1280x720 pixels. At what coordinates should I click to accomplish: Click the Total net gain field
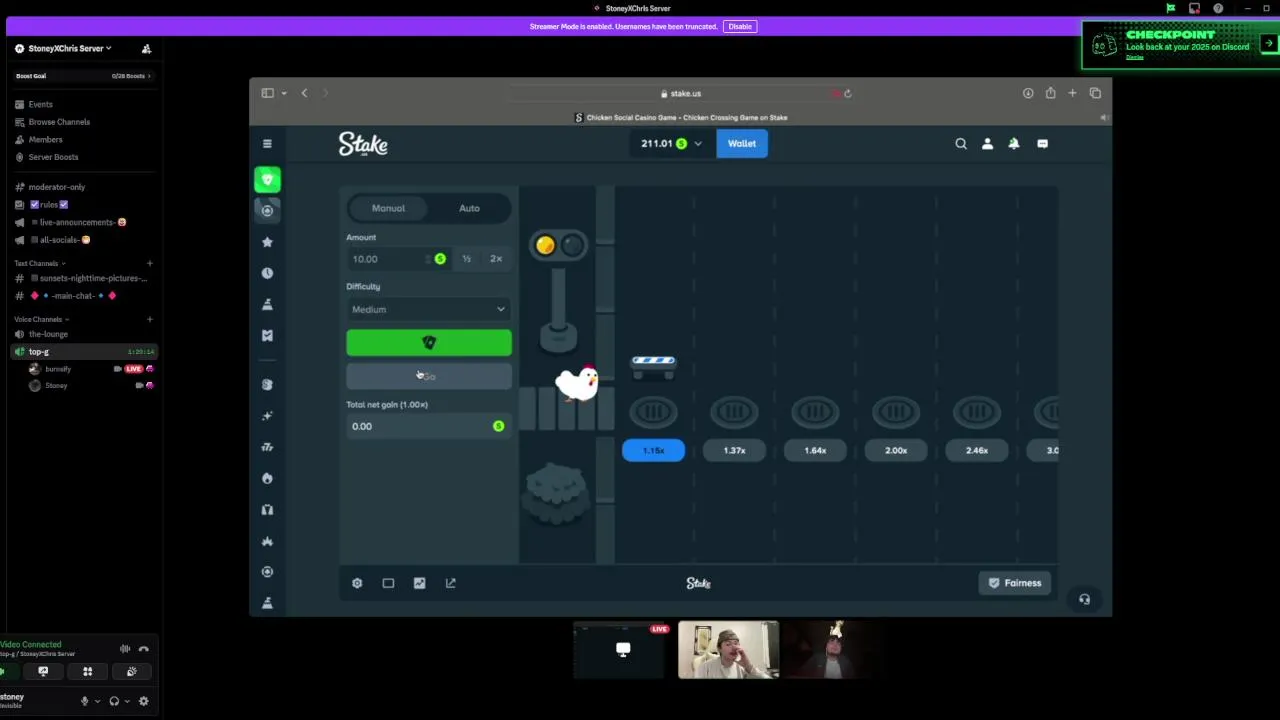(429, 426)
